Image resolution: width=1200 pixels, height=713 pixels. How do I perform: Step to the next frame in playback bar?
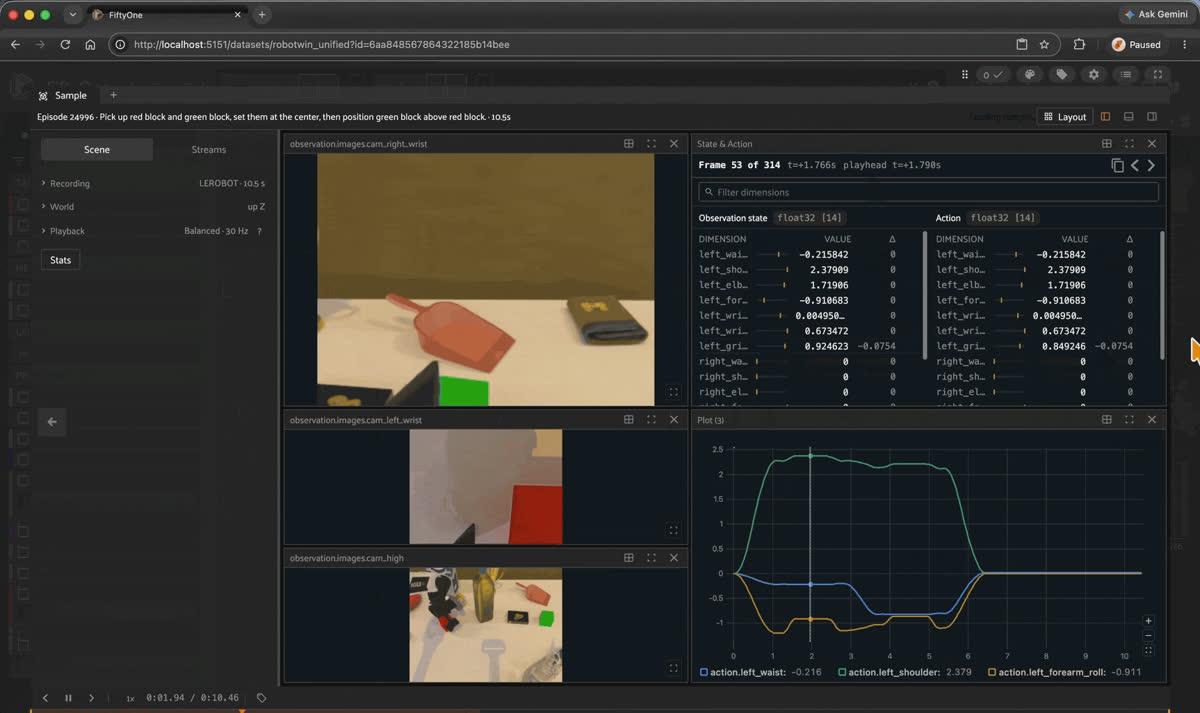point(91,698)
